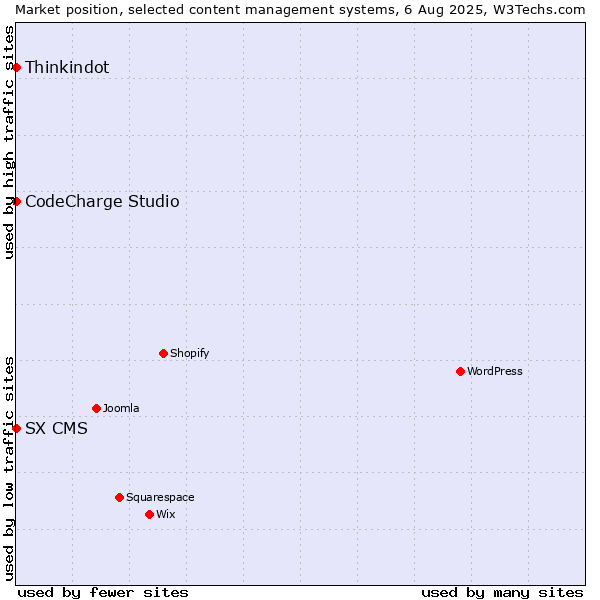Click the CodeCharge Studio label

[x=102, y=202]
